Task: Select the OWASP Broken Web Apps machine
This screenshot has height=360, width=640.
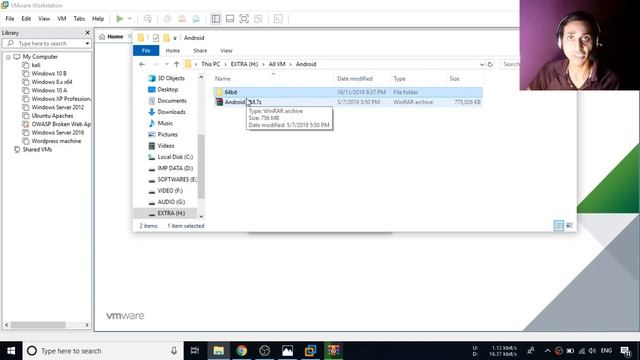Action: (61, 124)
